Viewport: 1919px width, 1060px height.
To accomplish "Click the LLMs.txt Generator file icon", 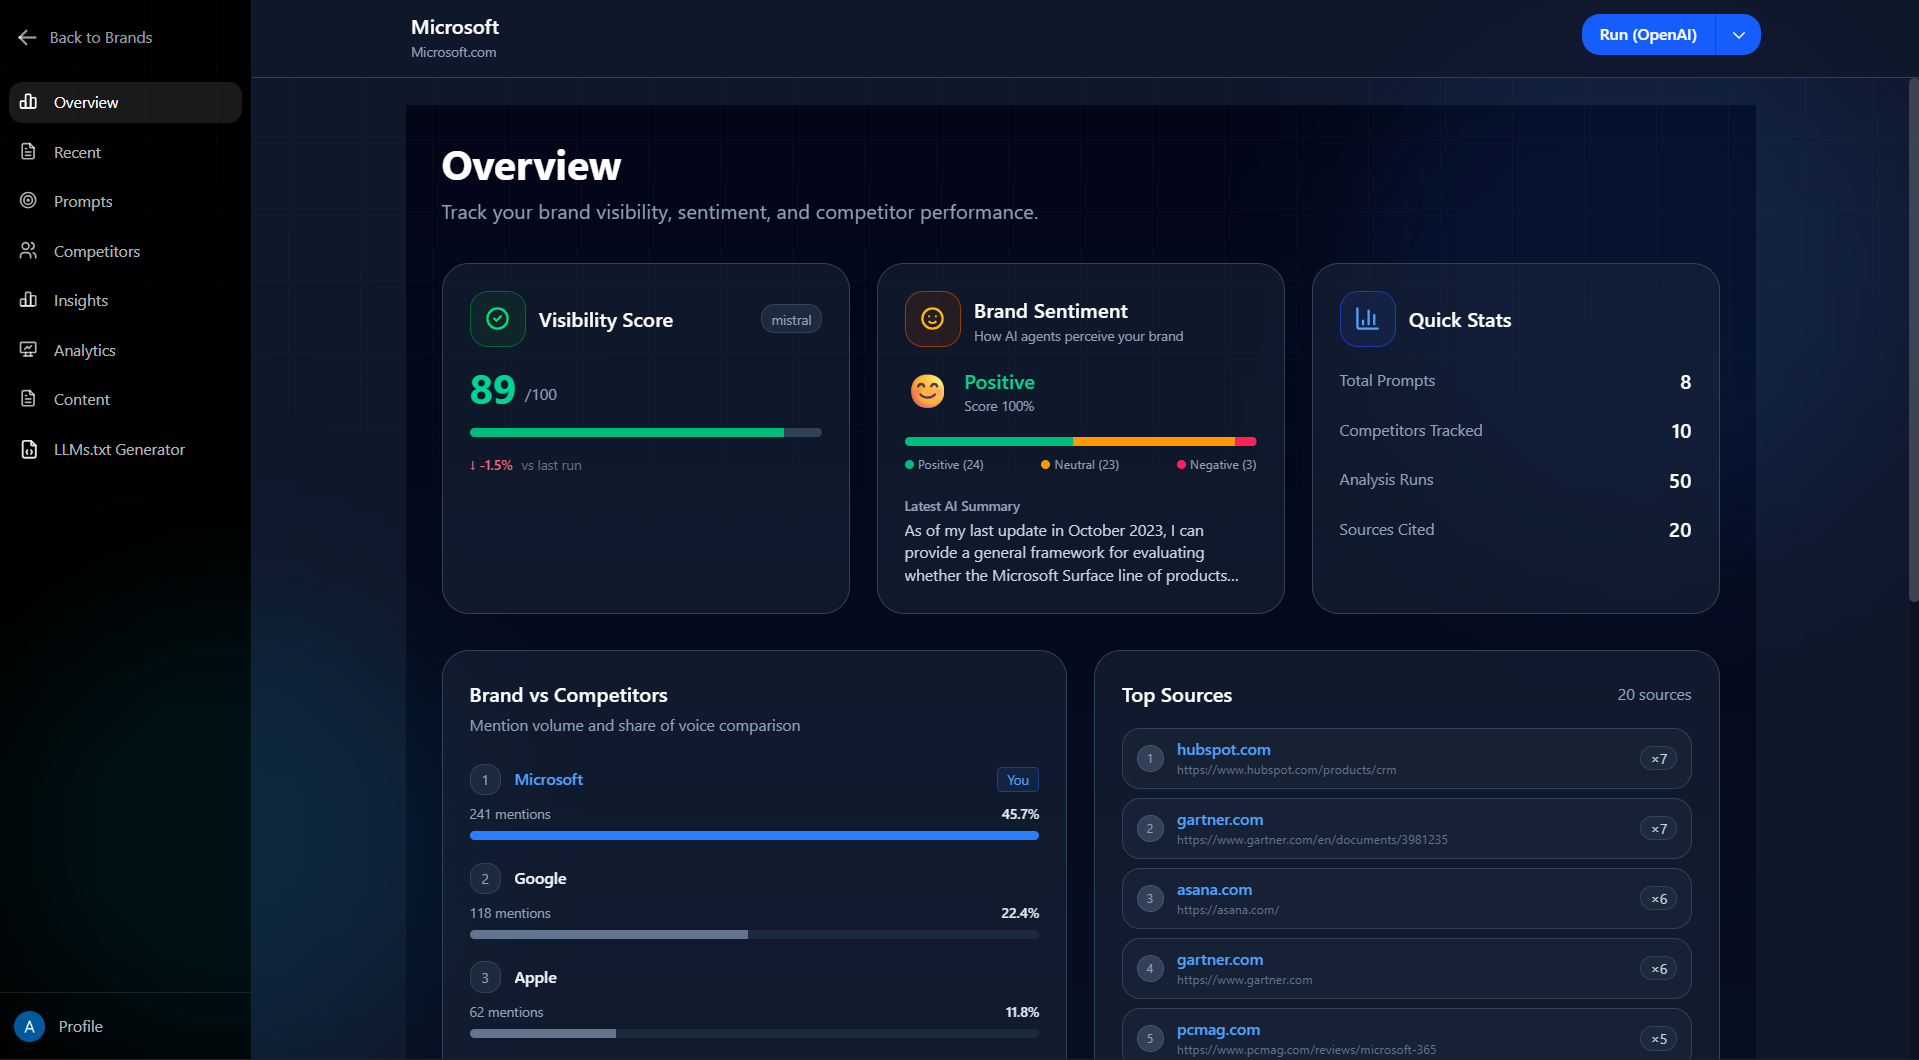I will [29, 449].
